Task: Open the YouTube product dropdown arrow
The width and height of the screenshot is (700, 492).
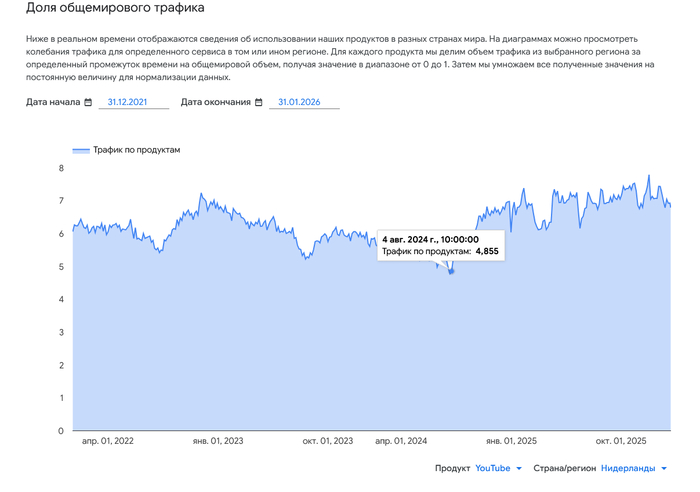Action: point(519,468)
